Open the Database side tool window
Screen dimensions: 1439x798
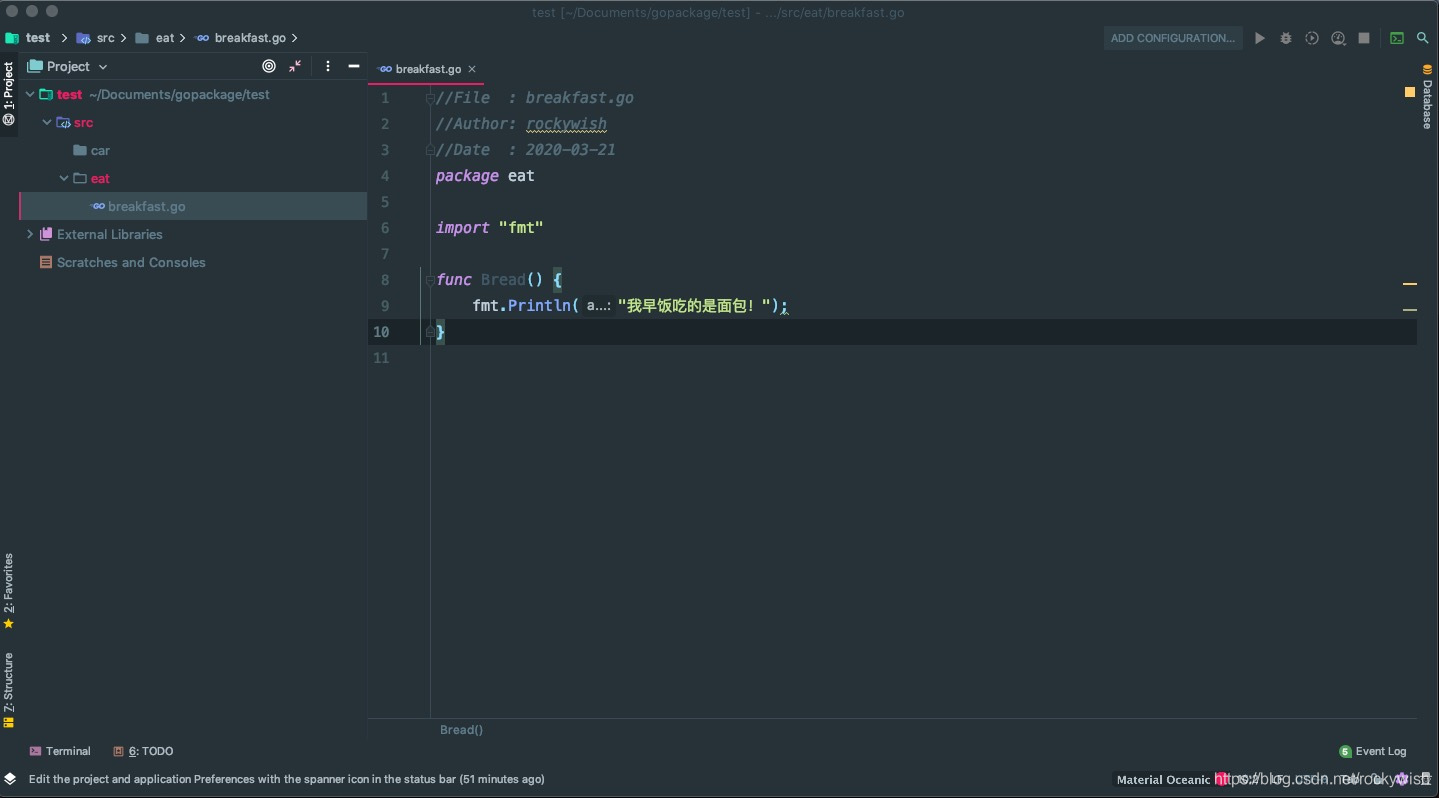[1427, 96]
